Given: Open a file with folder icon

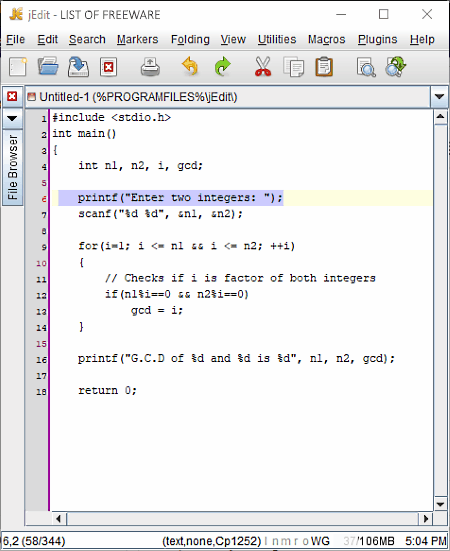Looking at the screenshot, I should pyautogui.click(x=48, y=66).
